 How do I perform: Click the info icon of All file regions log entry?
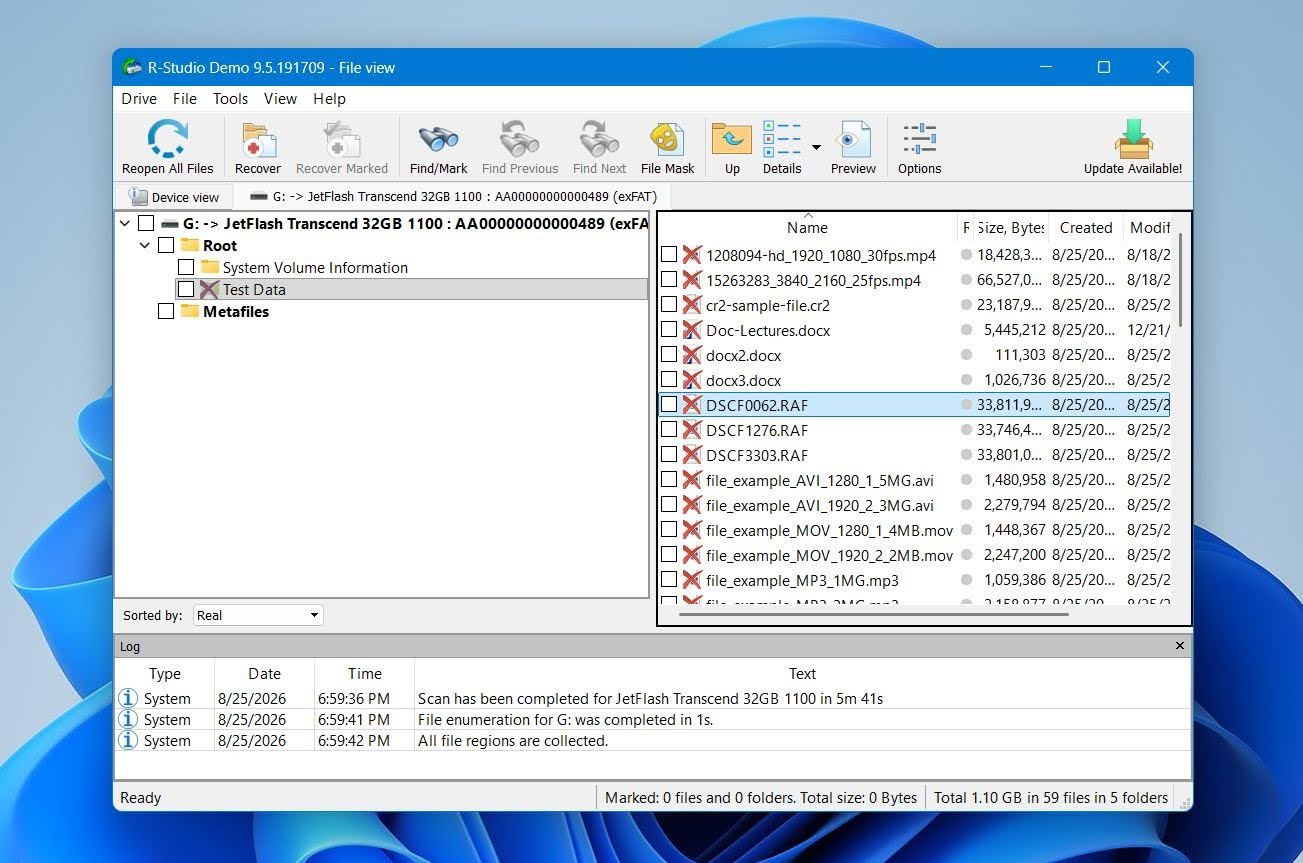click(127, 740)
